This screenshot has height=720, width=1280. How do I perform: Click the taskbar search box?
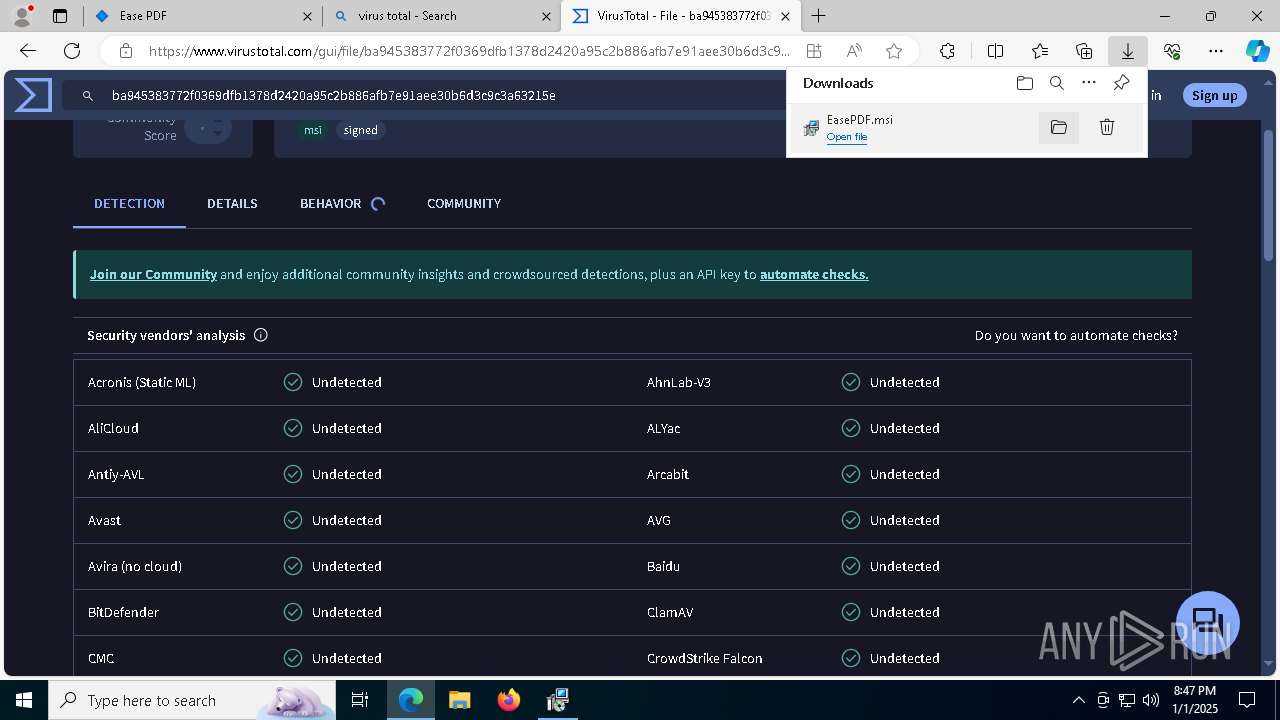[x=192, y=700]
